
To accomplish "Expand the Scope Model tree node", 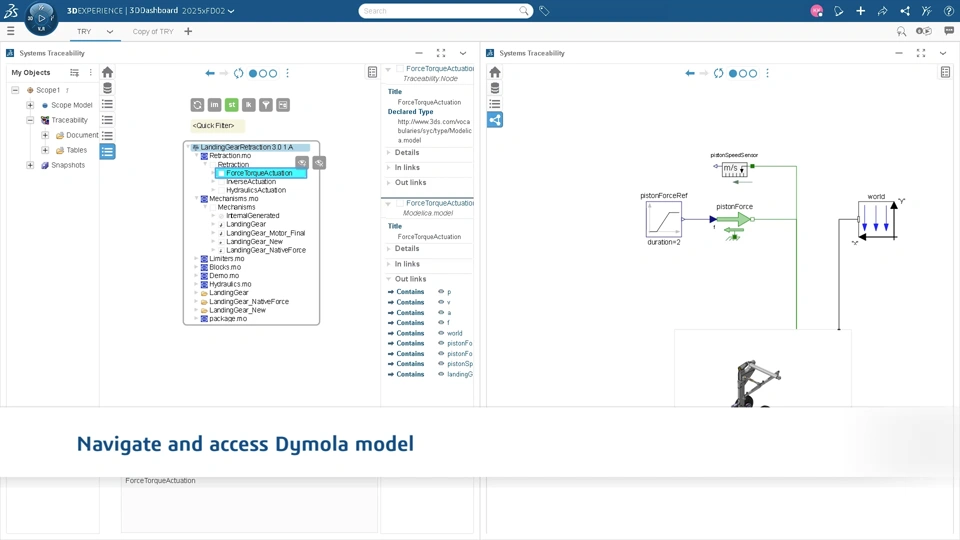I will 30,105.
